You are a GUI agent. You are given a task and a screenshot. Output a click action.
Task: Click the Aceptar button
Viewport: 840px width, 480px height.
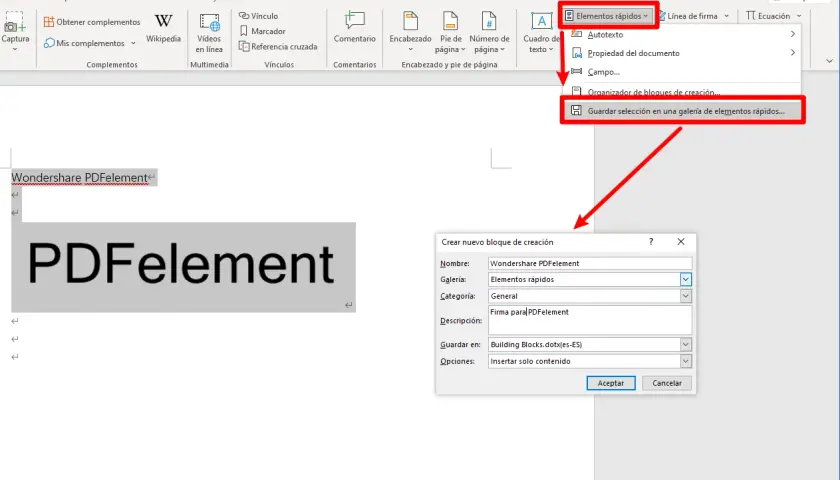tap(611, 383)
